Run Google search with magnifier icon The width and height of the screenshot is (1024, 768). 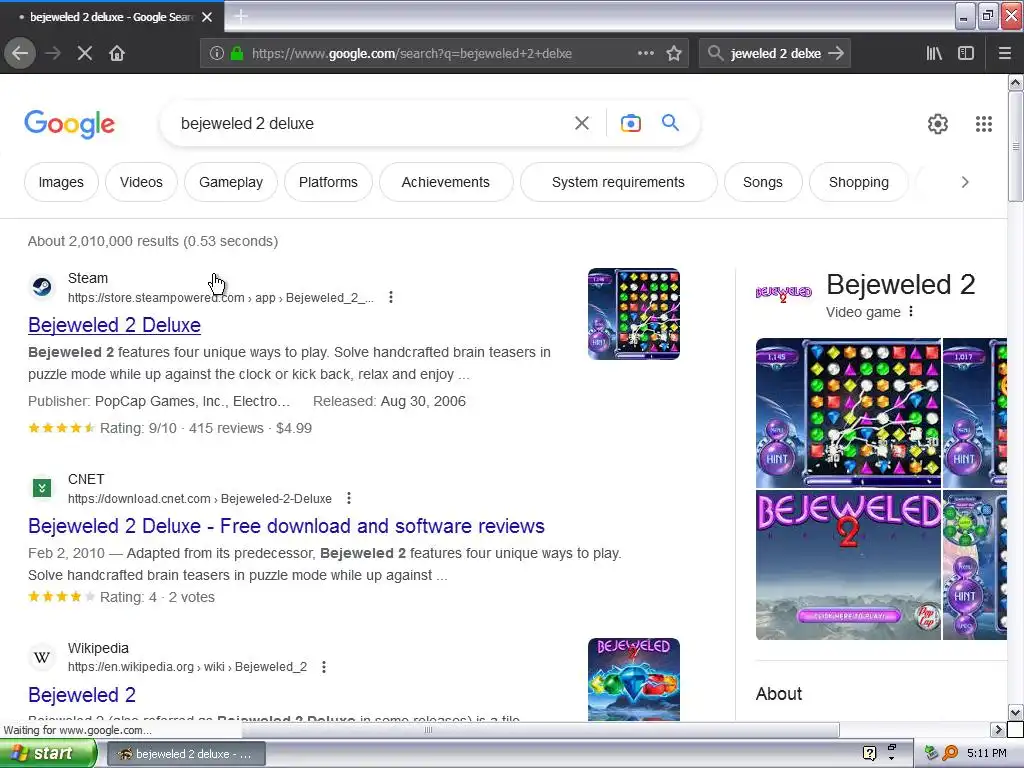pyautogui.click(x=670, y=122)
